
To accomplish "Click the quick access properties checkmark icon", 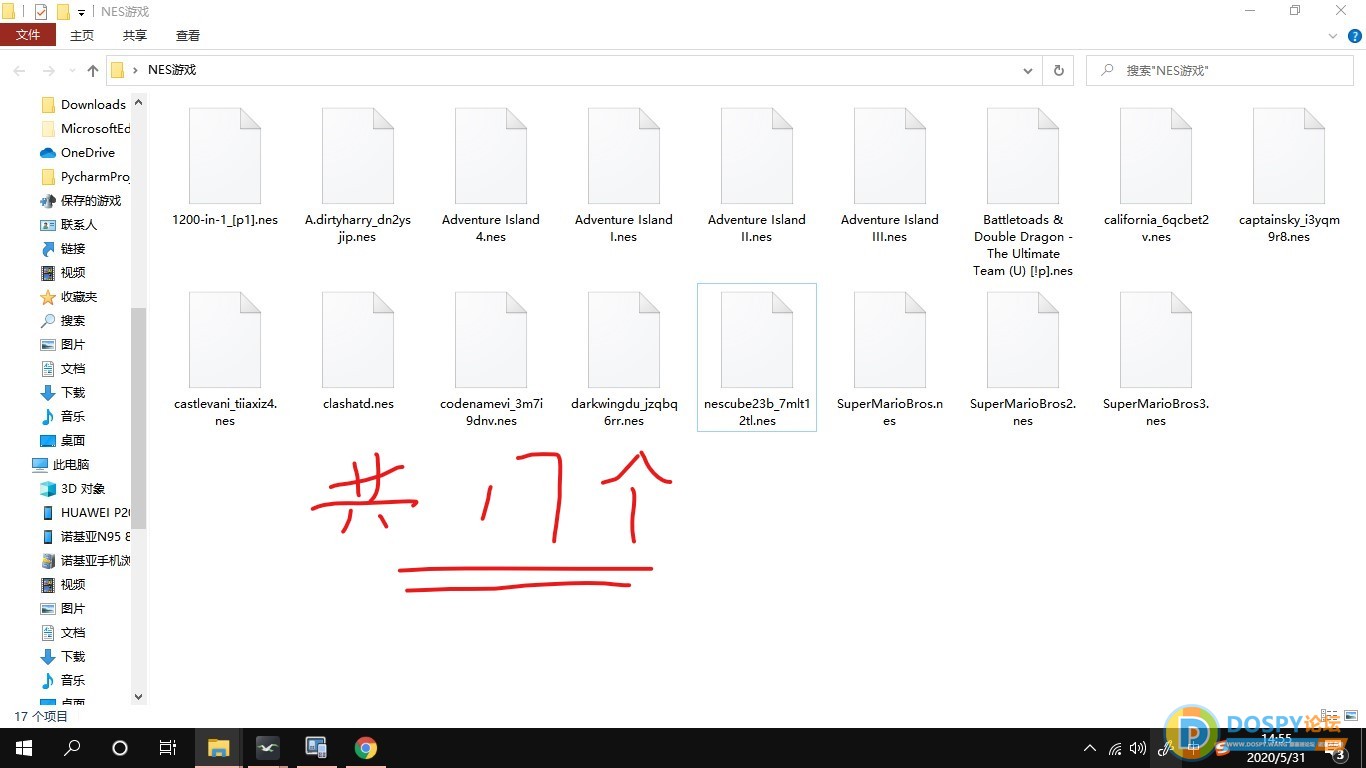I will [x=41, y=12].
